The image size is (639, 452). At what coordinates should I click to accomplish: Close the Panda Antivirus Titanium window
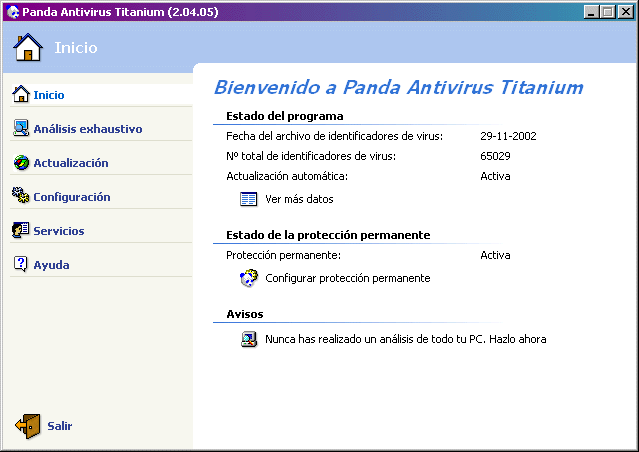pos(625,12)
